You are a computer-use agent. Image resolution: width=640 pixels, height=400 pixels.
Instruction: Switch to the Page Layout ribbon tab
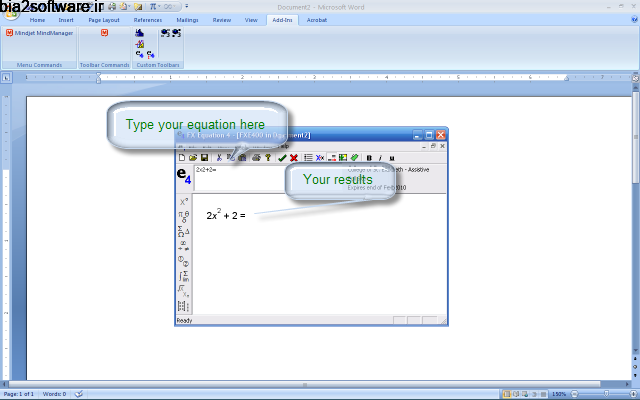click(x=103, y=19)
